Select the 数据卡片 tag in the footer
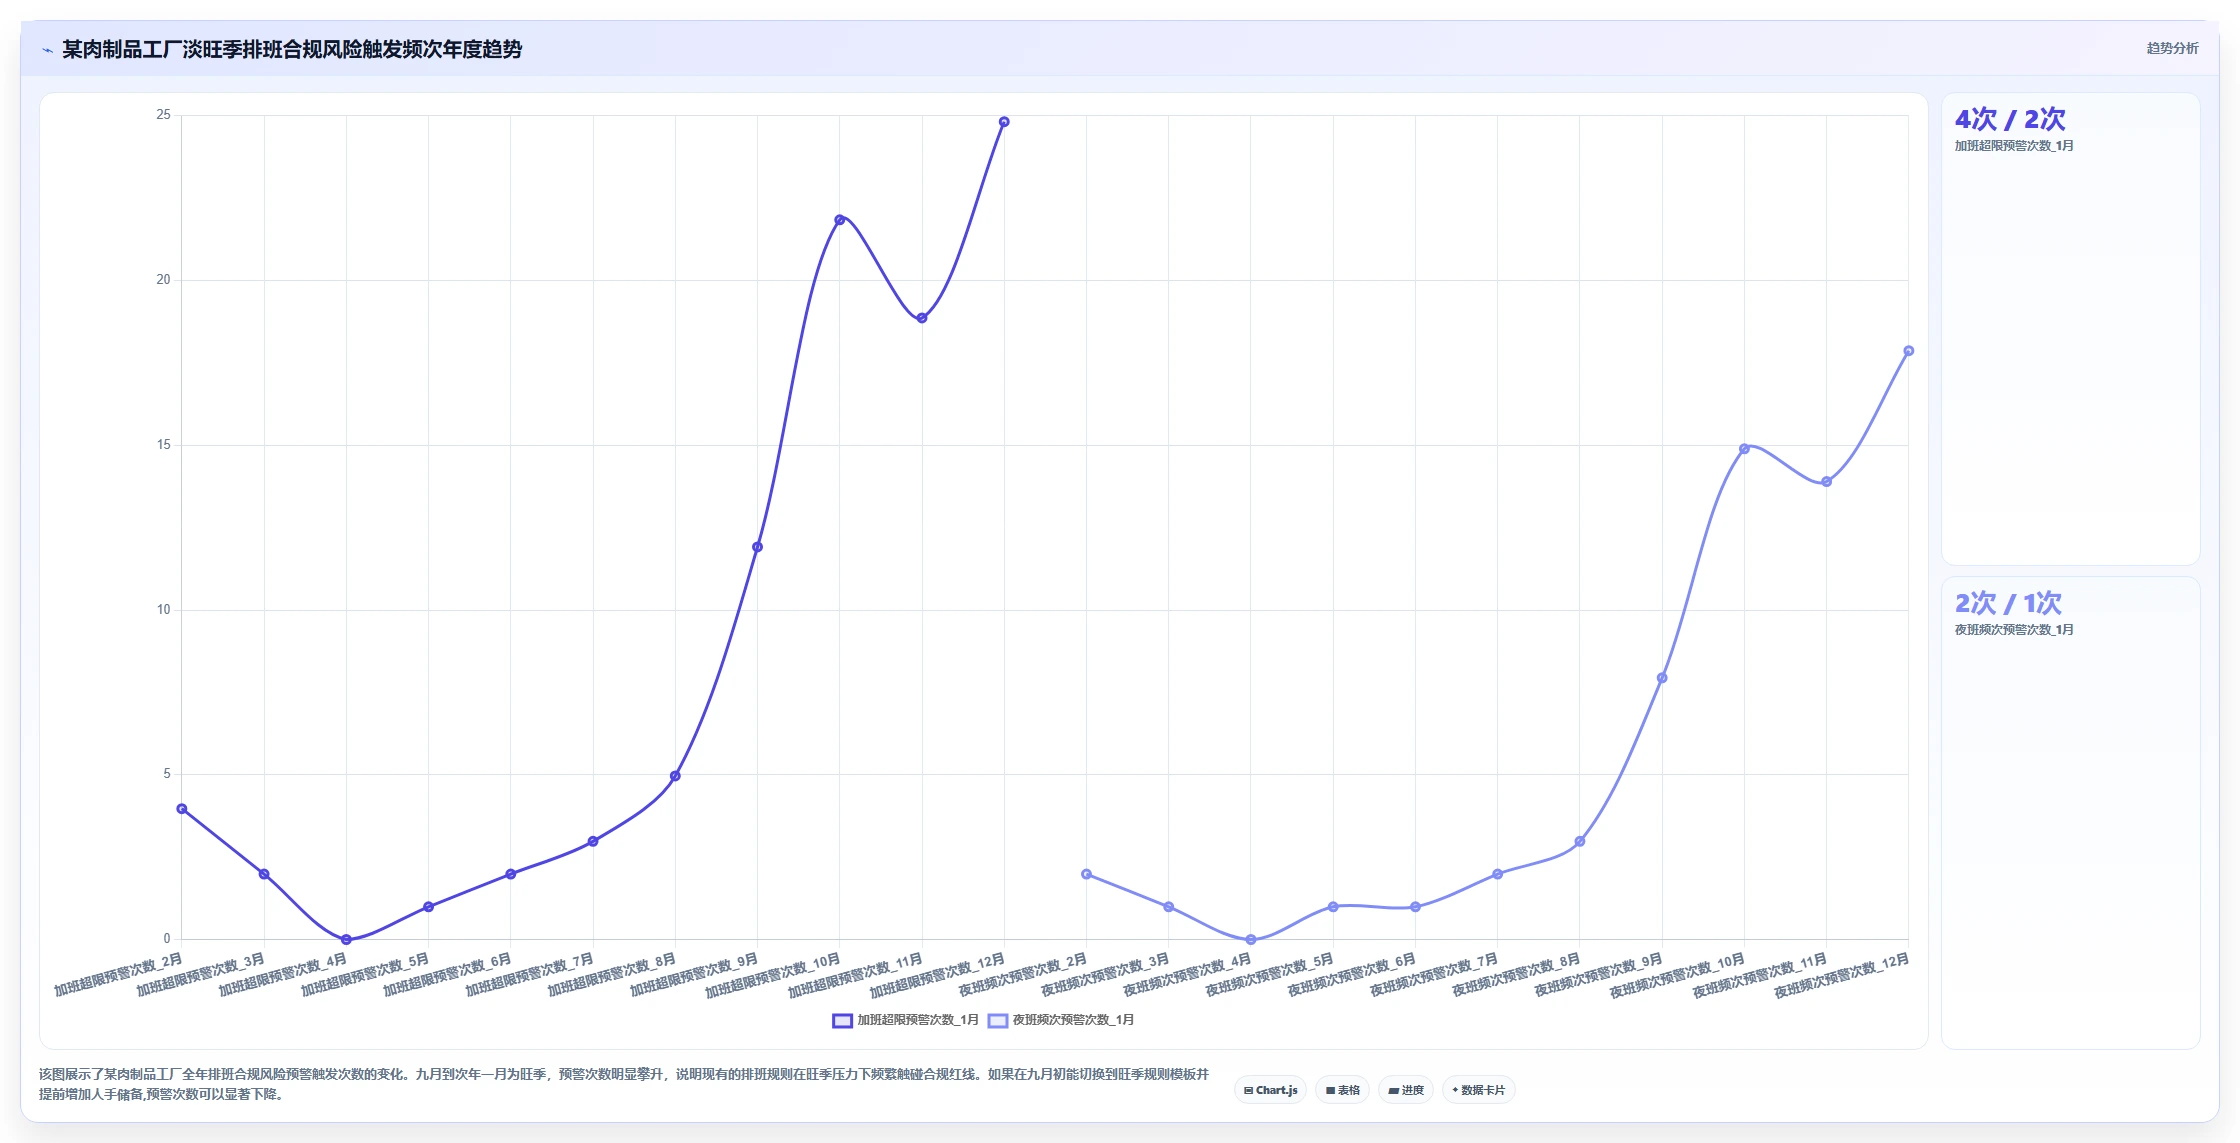This screenshot has height=1143, width=2240. (x=1478, y=1090)
